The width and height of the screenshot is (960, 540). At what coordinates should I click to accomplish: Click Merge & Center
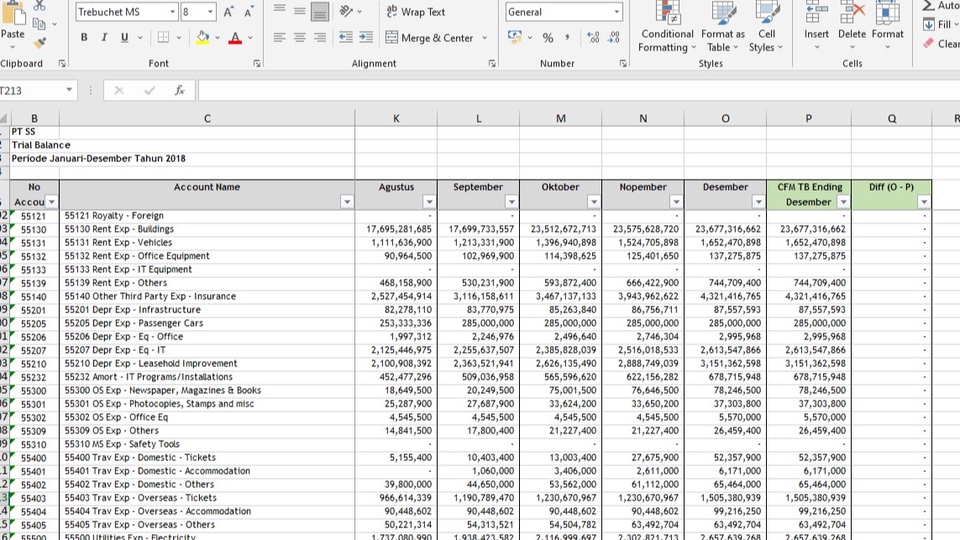(430, 38)
